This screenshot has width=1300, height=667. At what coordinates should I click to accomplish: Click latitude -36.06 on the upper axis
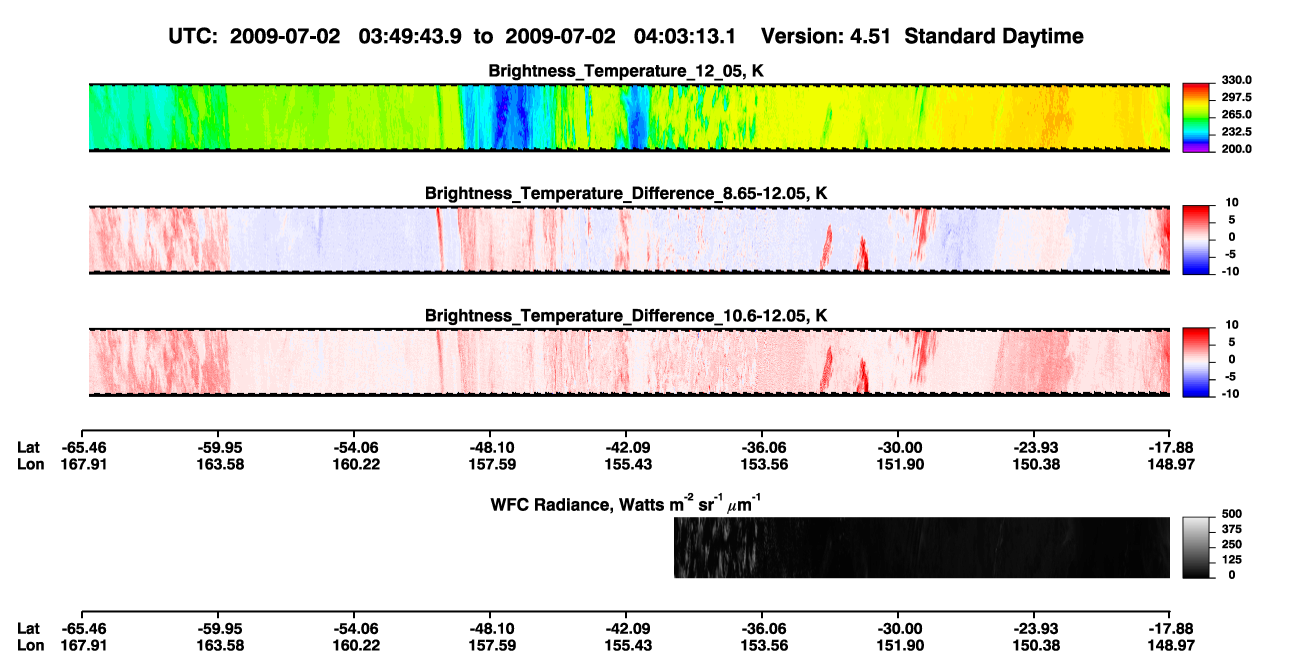click(x=762, y=449)
